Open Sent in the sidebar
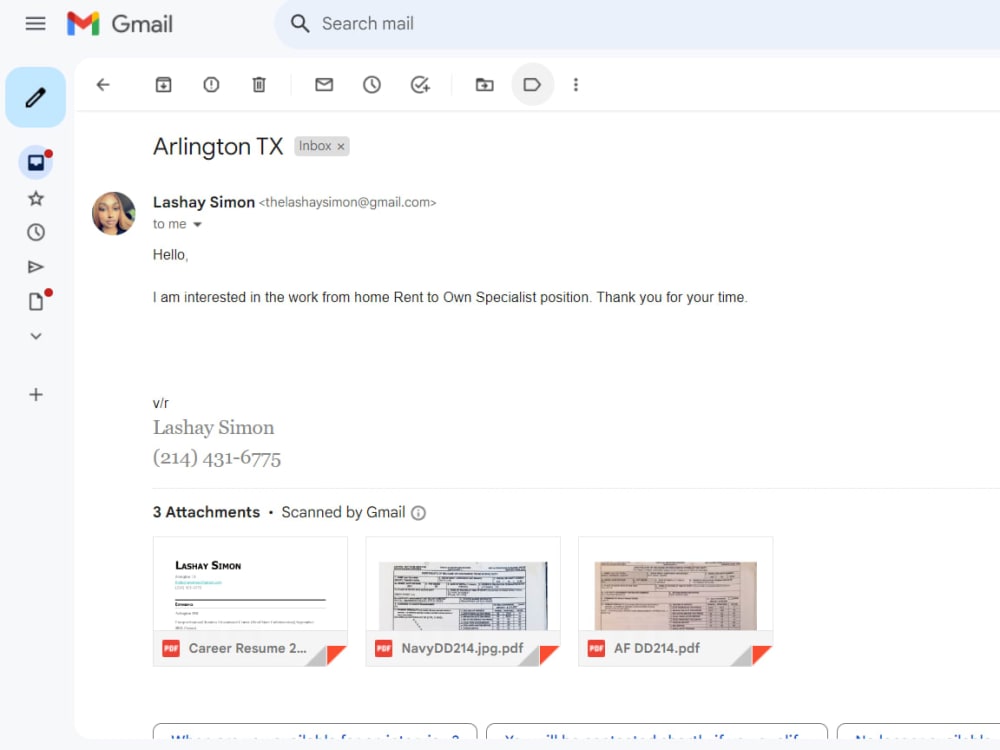Screen dimensions: 1000x750 coord(36,267)
